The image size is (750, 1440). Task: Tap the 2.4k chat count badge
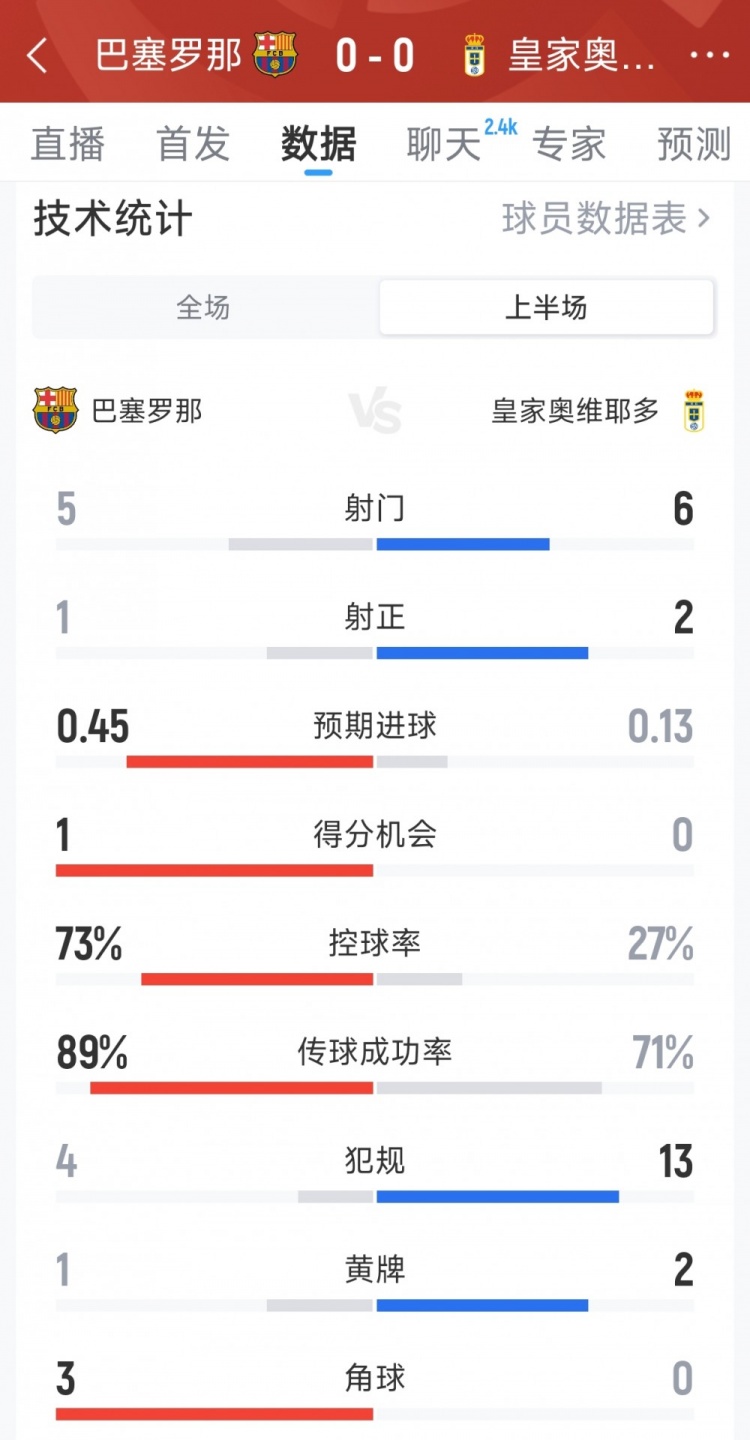pyautogui.click(x=500, y=127)
